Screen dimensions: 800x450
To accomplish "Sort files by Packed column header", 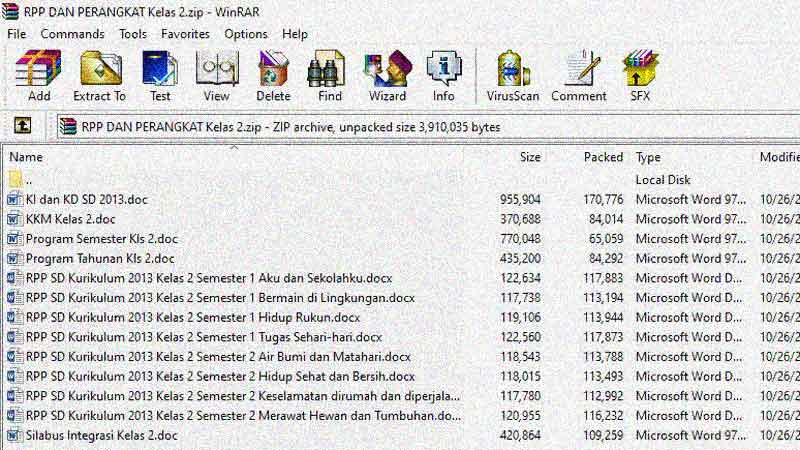I will coord(603,157).
